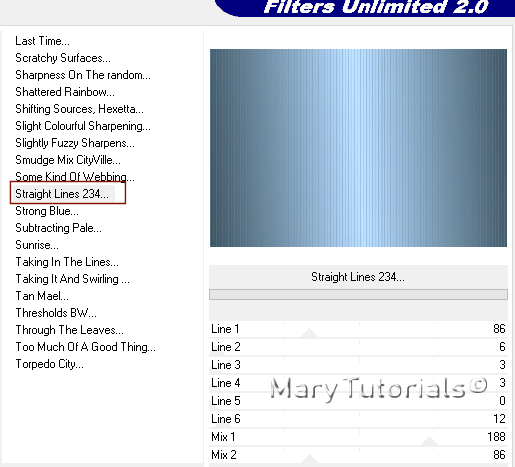Viewport: 515px width, 467px height.
Task: Adjust the Line 4 slider
Action: click(358, 383)
